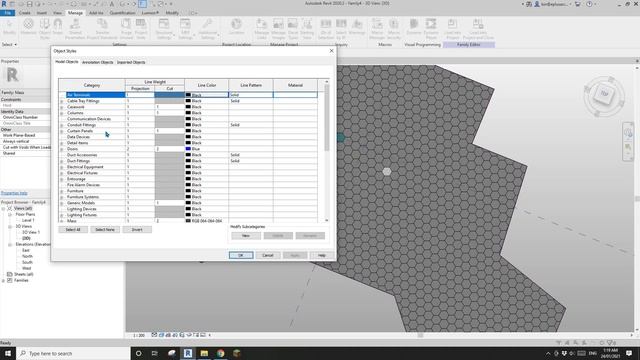Click the Save icon in quick access toolbar

click(x=29, y=4)
